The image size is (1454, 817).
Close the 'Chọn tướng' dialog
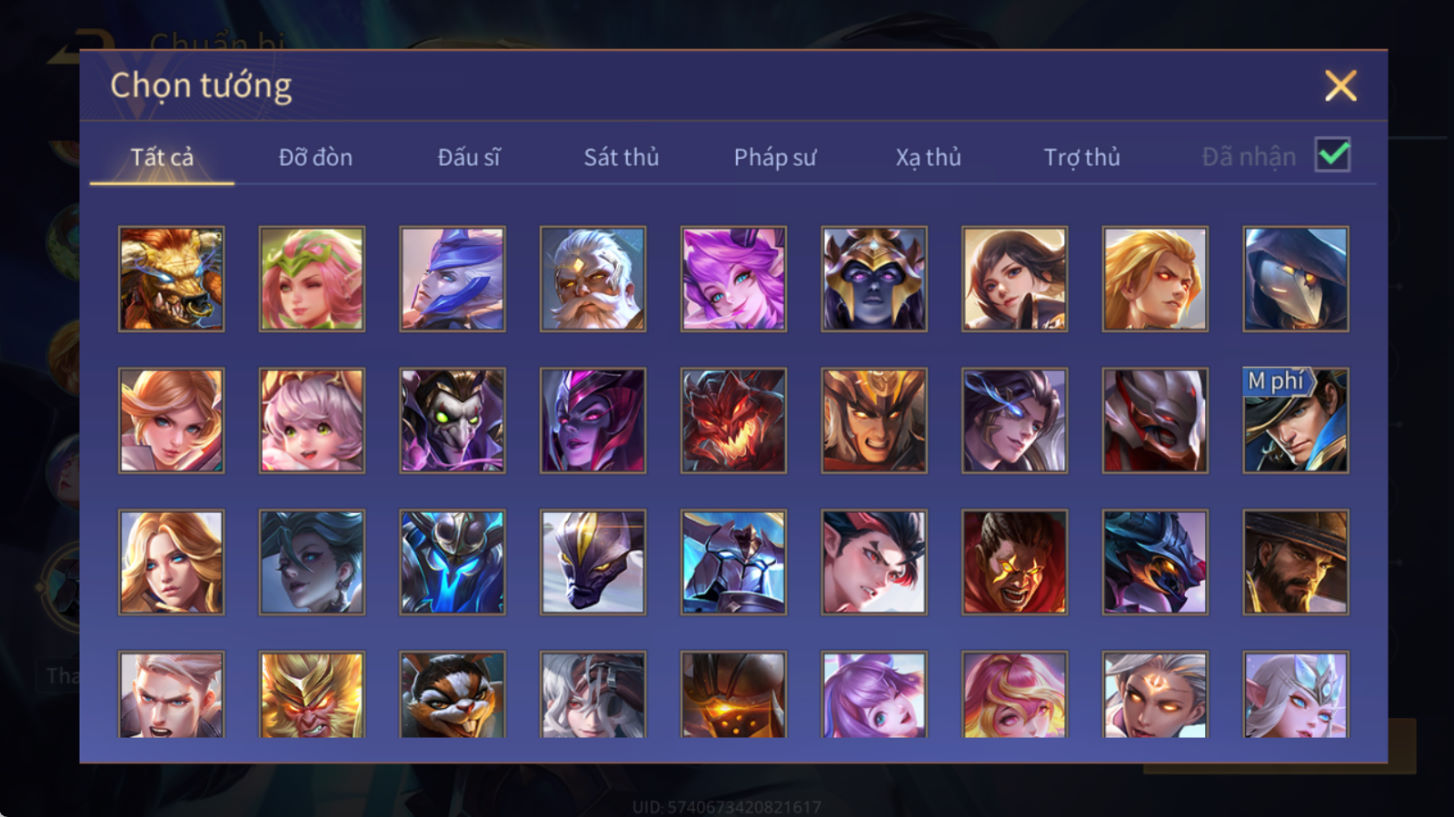[x=1340, y=86]
